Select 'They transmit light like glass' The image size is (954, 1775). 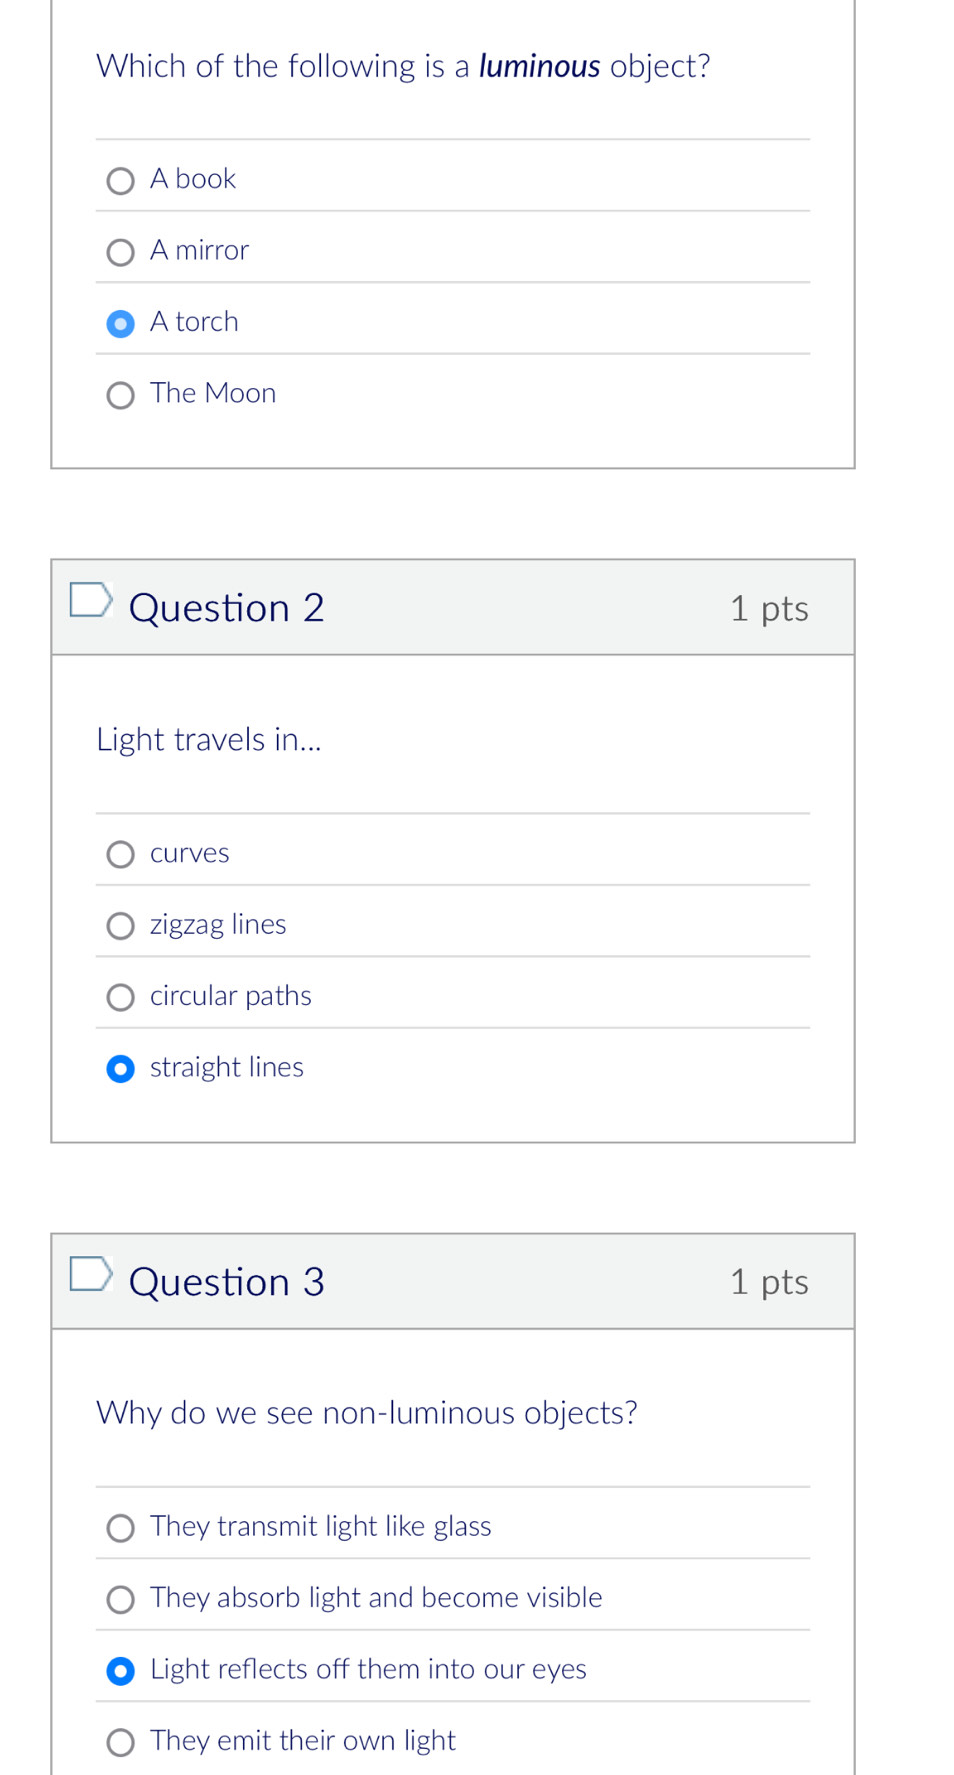click(x=121, y=1528)
